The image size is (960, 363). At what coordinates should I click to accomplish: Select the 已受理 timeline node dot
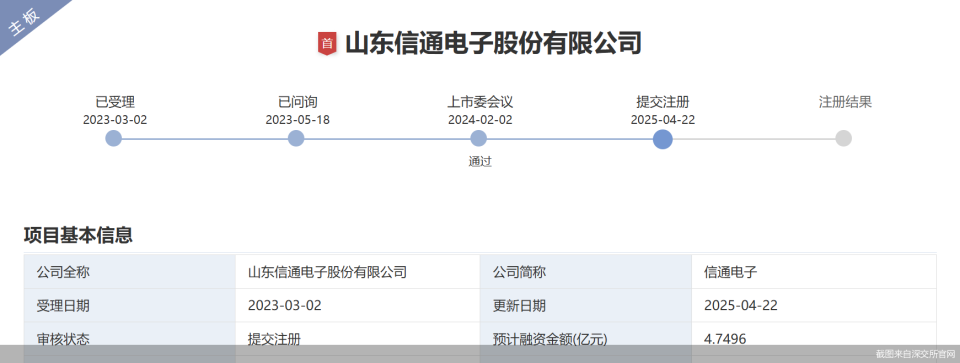[x=114, y=138]
